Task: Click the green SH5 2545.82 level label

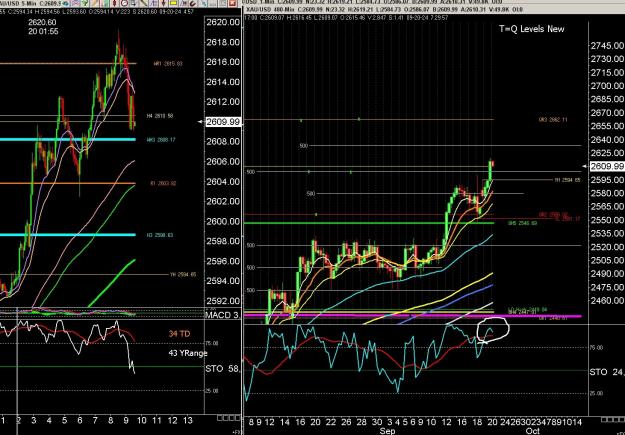Action: [x=522, y=223]
